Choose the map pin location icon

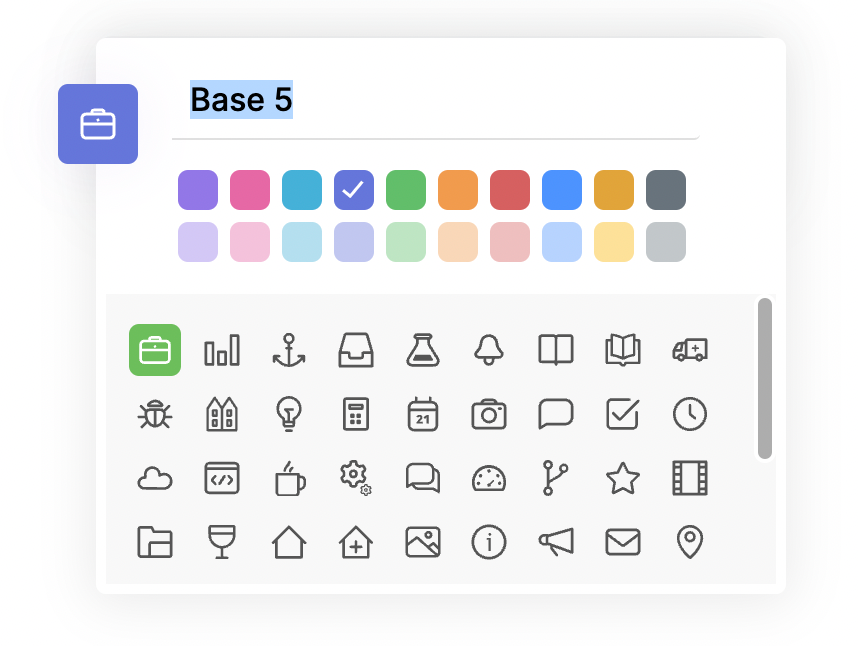tap(690, 542)
